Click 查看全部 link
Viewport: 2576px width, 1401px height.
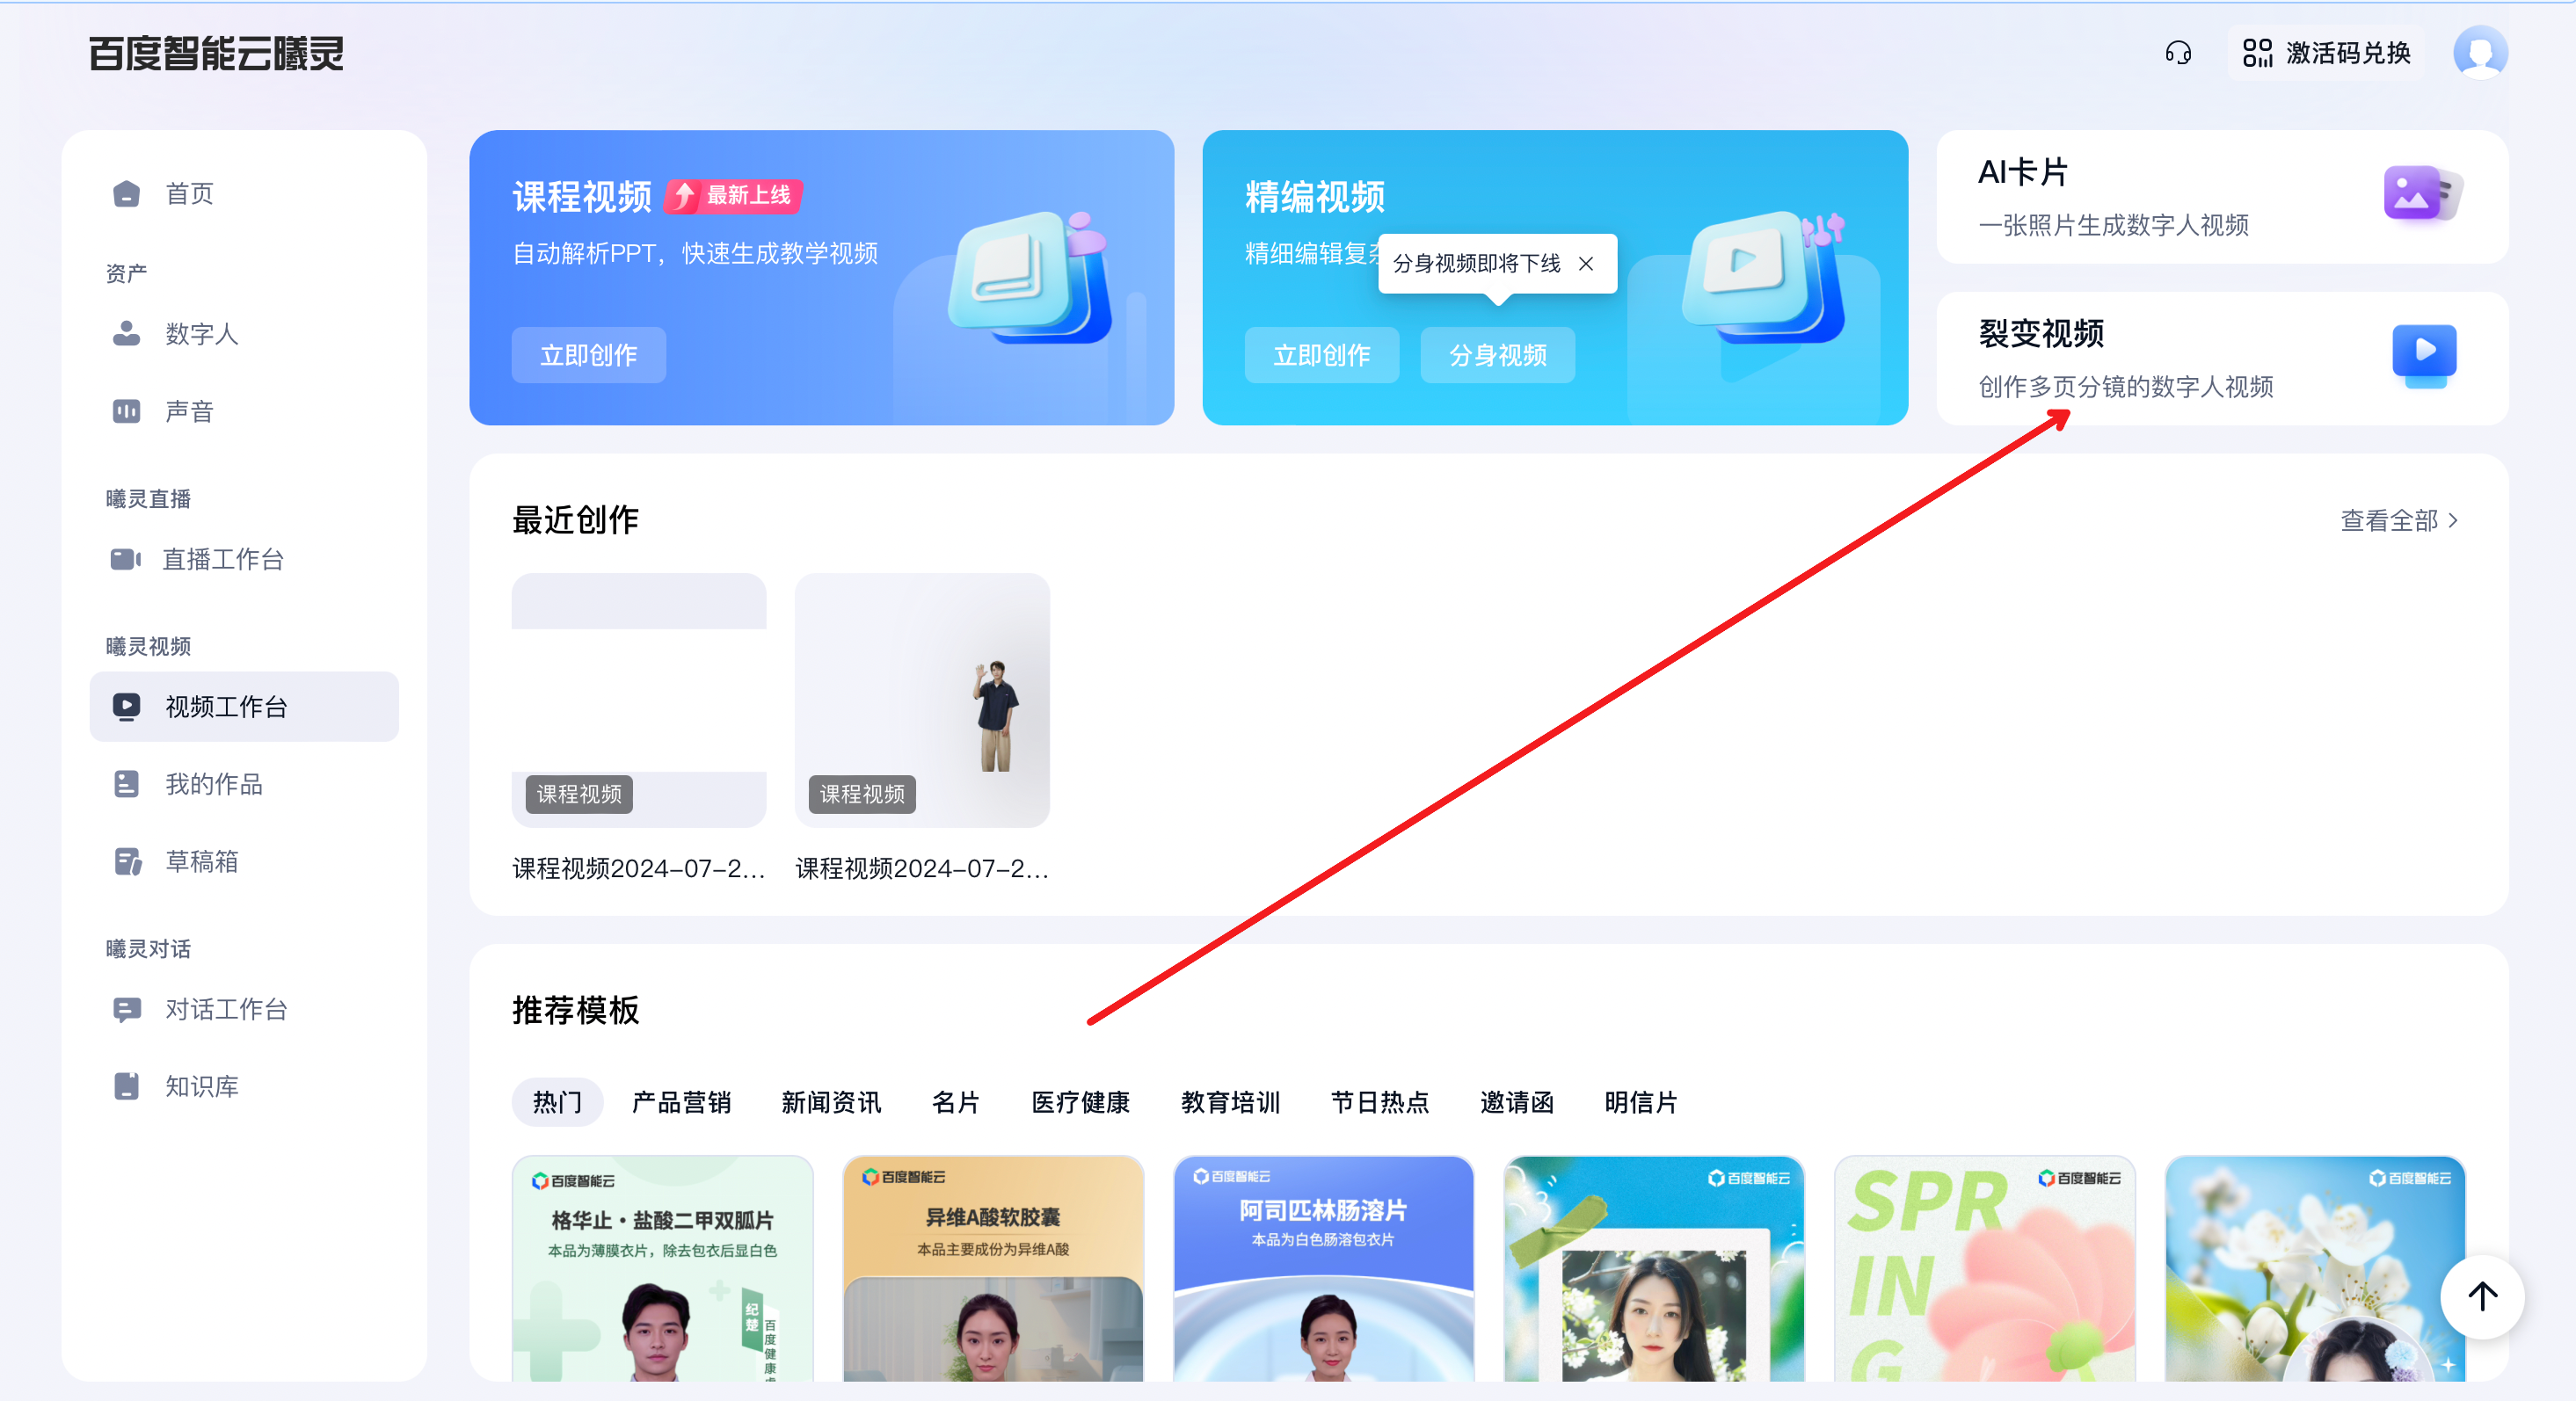tap(2398, 520)
